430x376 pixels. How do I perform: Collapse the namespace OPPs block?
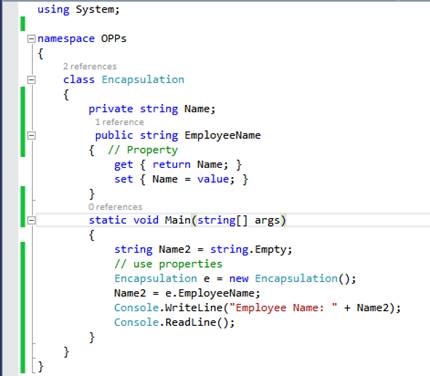click(31, 39)
